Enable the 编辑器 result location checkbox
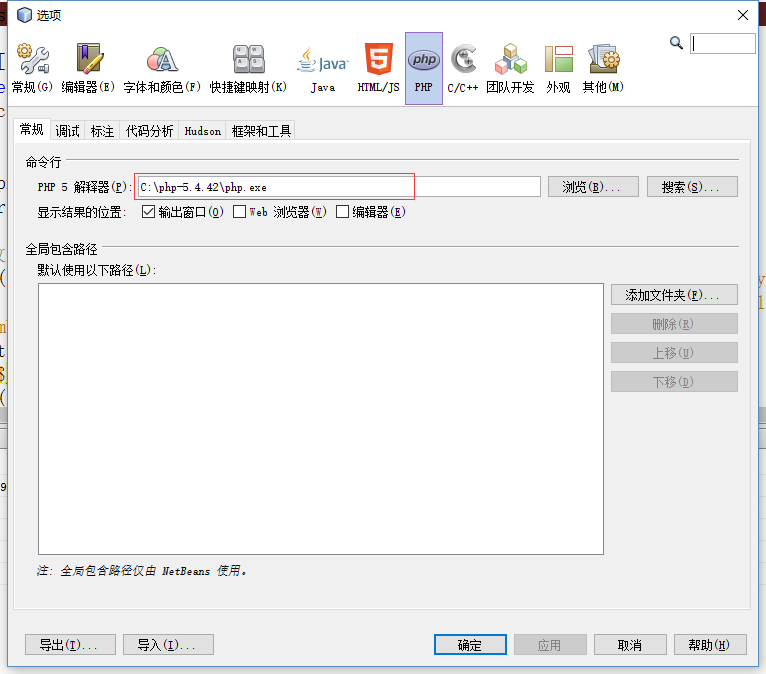 point(342,211)
